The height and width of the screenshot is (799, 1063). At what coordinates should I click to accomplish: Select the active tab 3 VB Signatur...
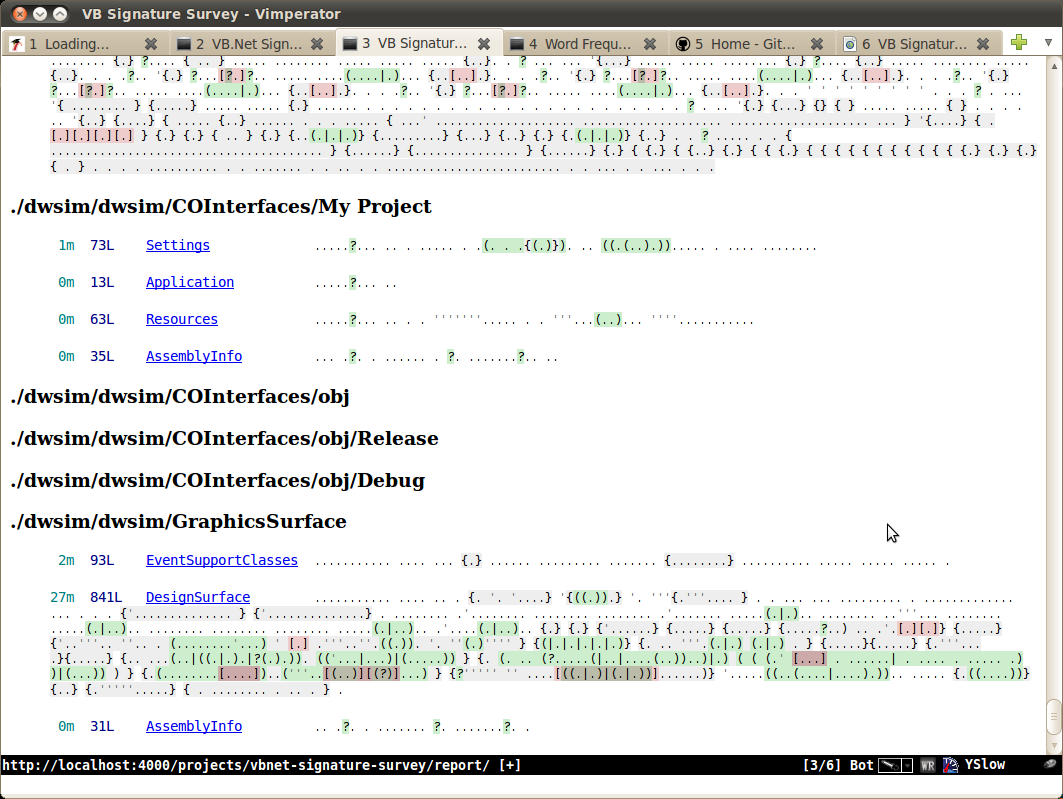[x=419, y=43]
